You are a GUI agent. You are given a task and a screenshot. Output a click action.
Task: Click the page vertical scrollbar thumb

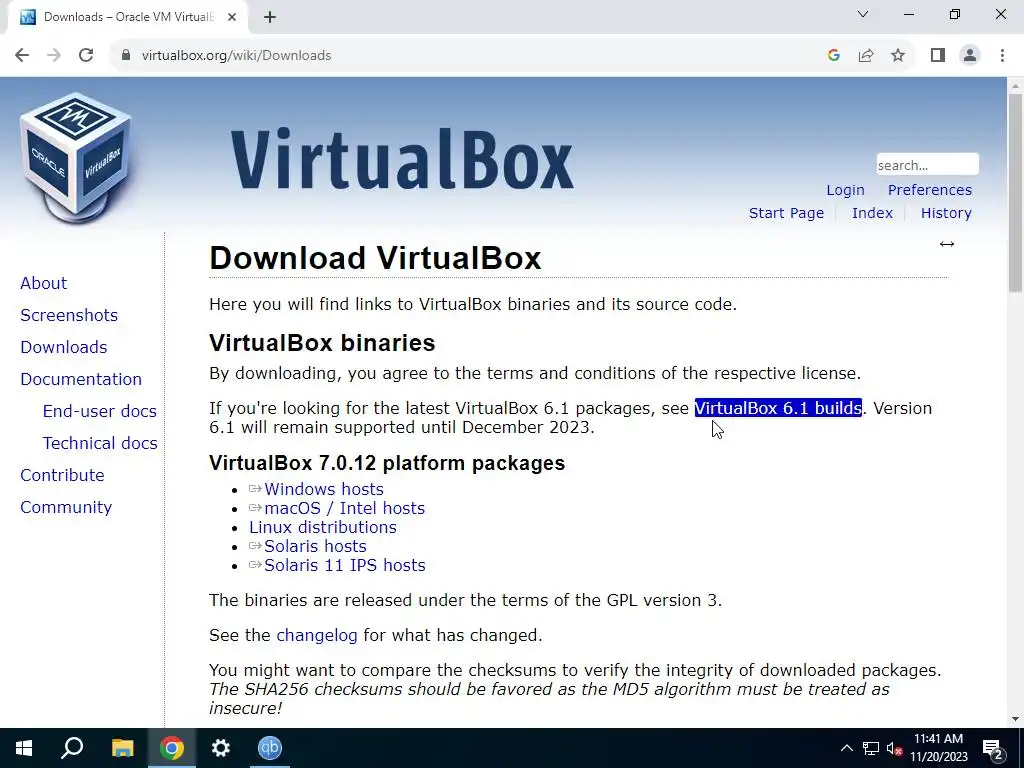[1015, 192]
